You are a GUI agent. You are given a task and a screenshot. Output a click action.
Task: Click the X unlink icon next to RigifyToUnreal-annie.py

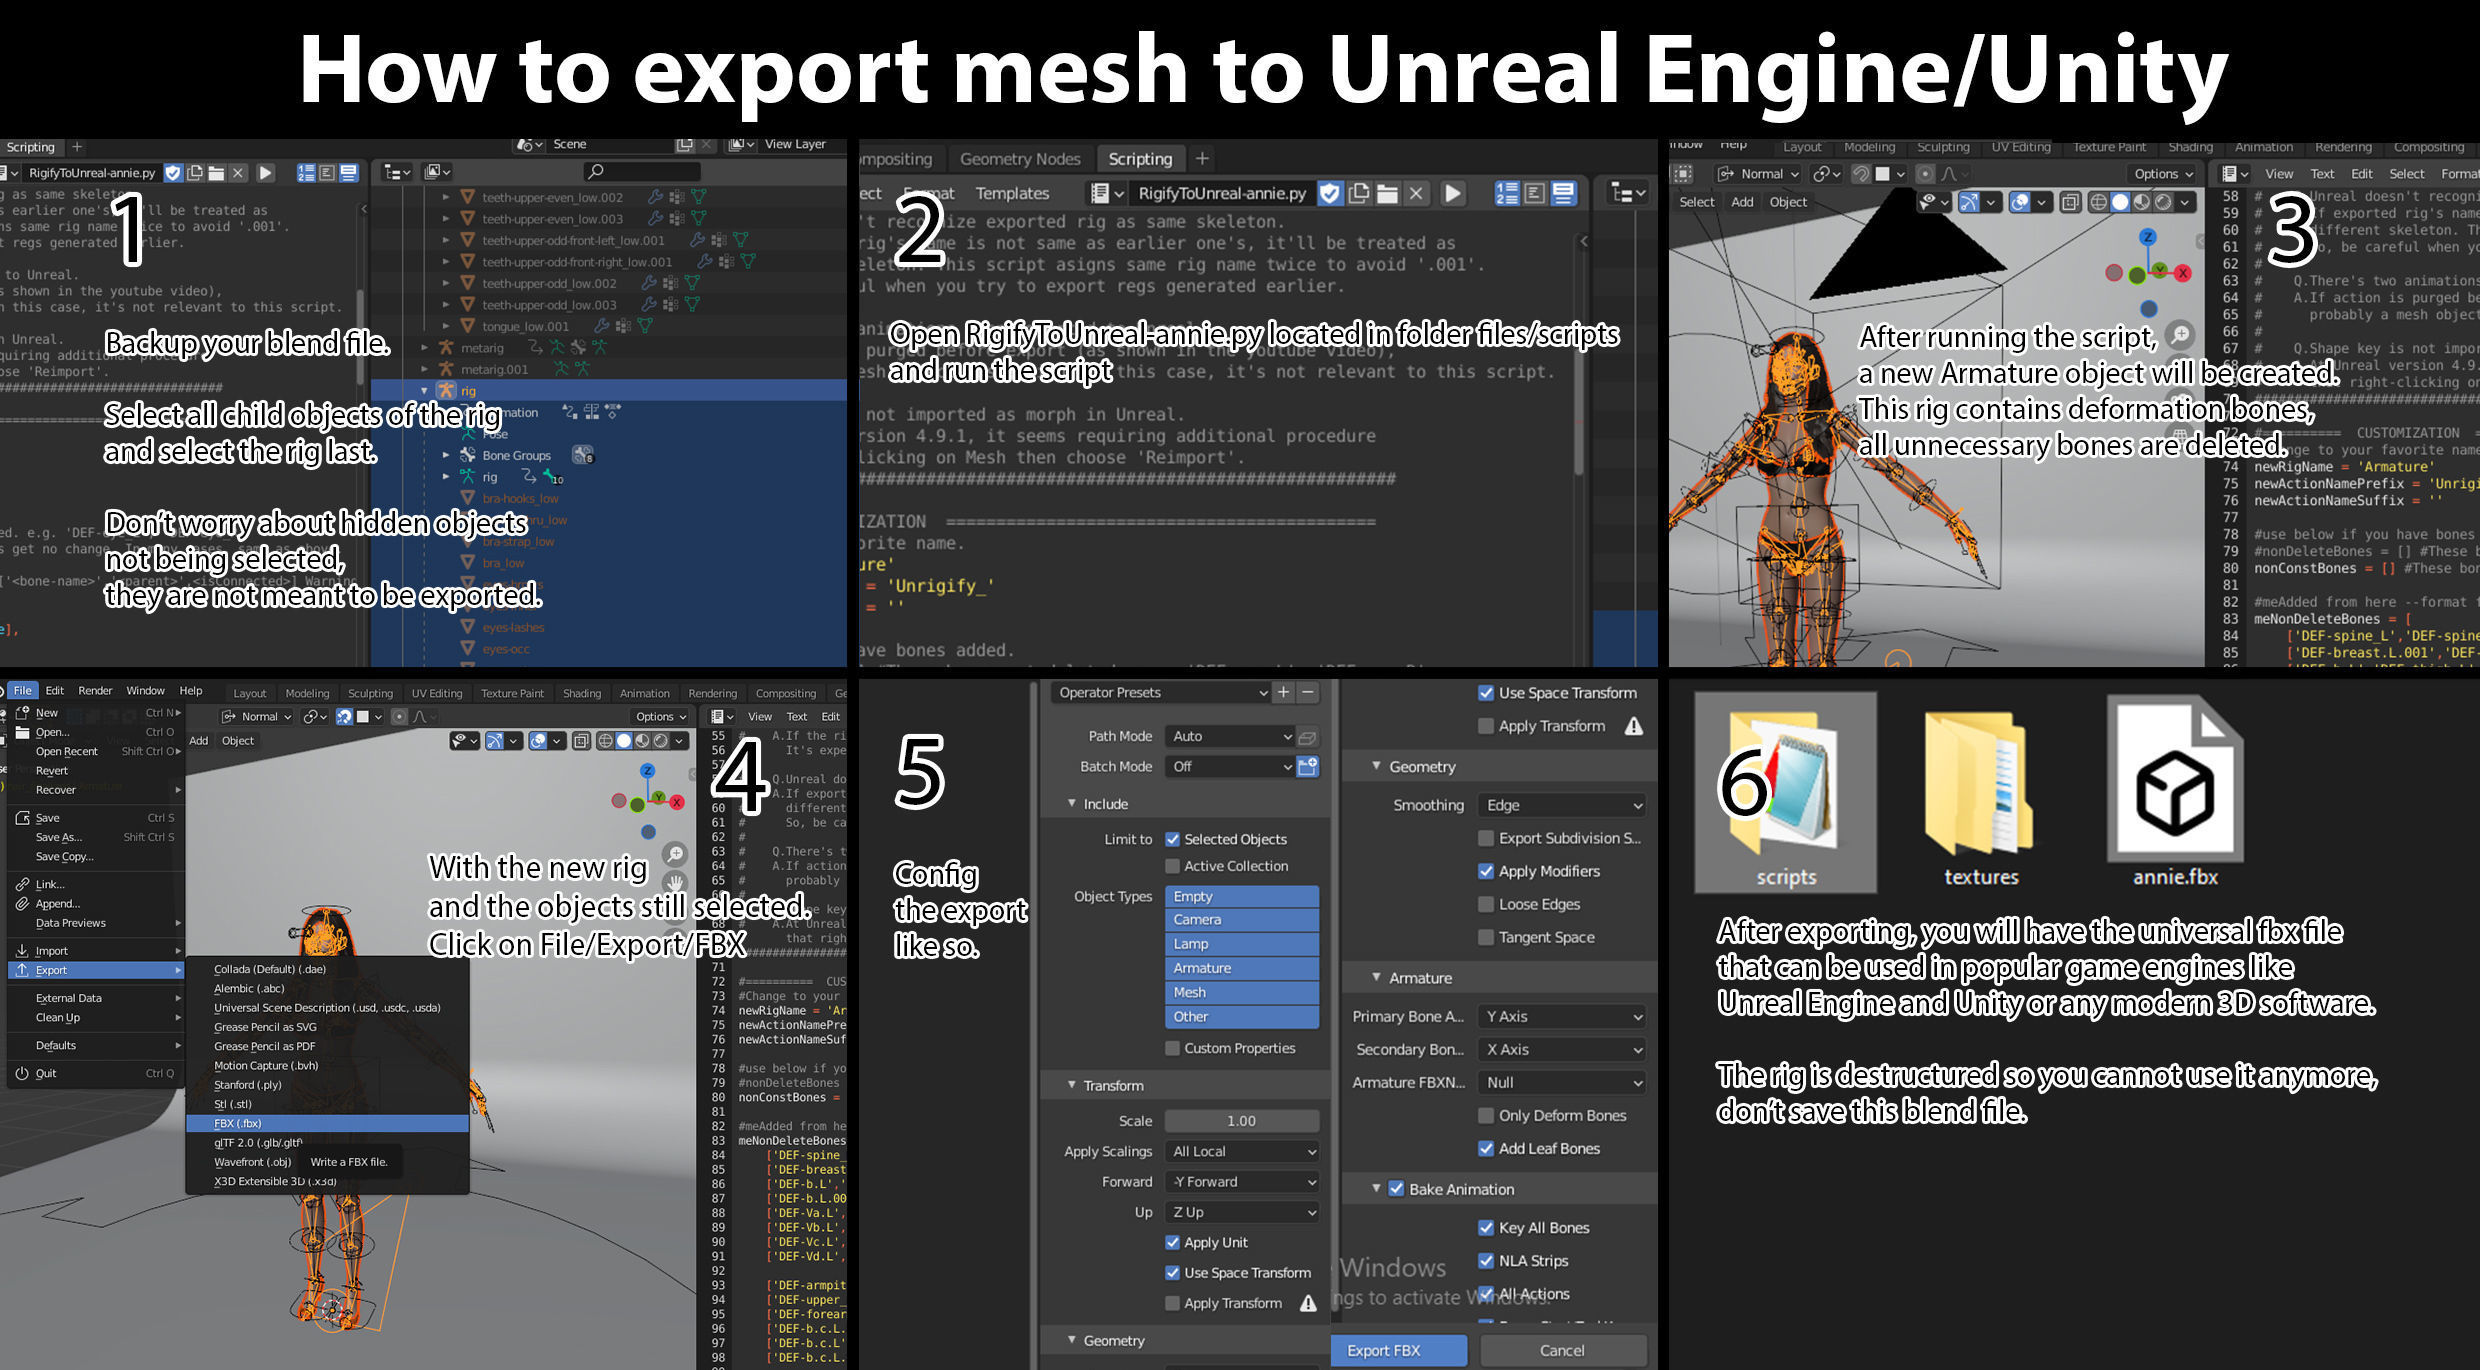[1416, 193]
